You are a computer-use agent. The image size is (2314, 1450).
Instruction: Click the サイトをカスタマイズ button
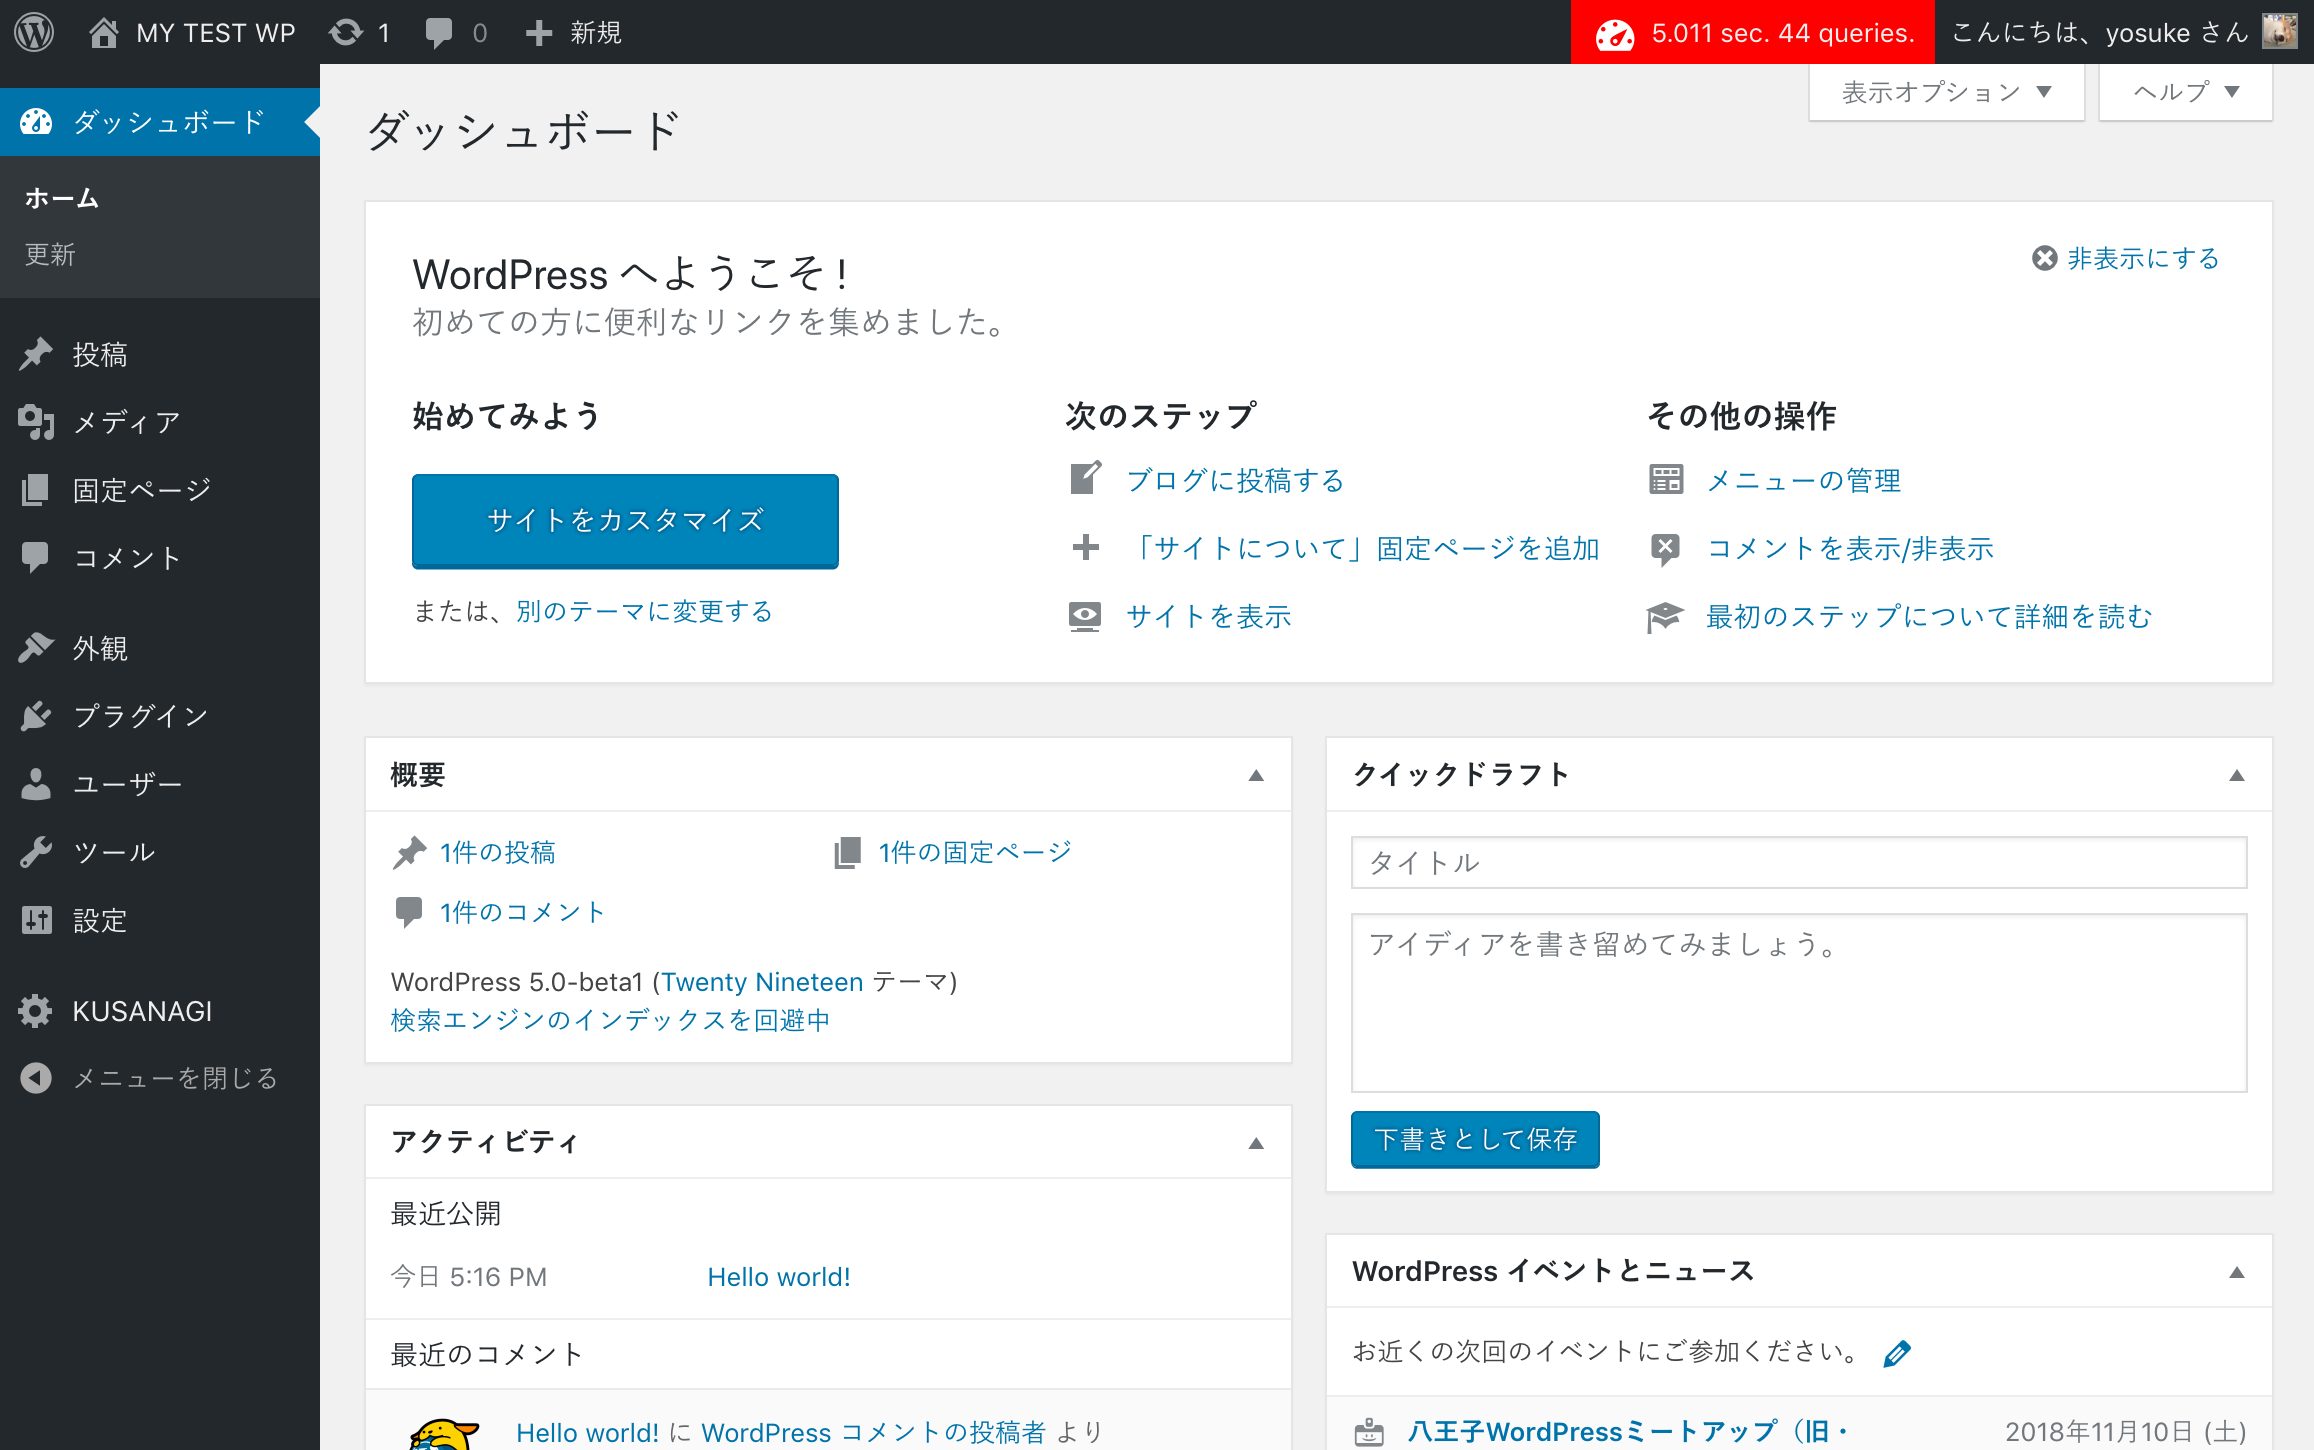(625, 520)
